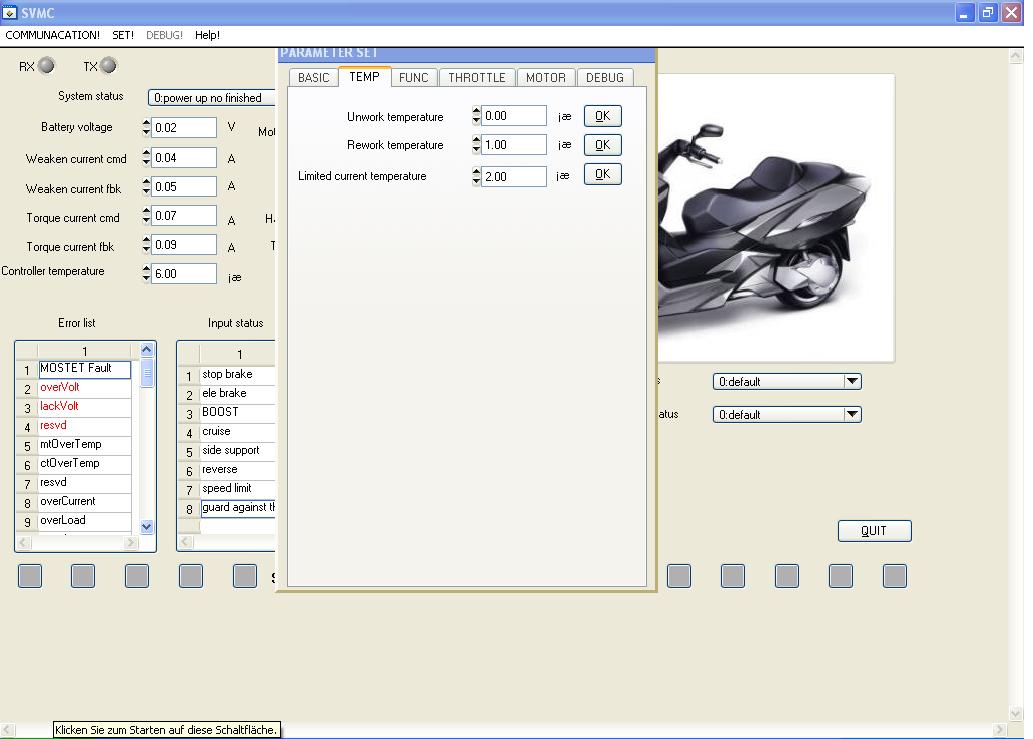Confirm Limited current temperature with OK
The height and width of the screenshot is (739, 1033).
(602, 174)
